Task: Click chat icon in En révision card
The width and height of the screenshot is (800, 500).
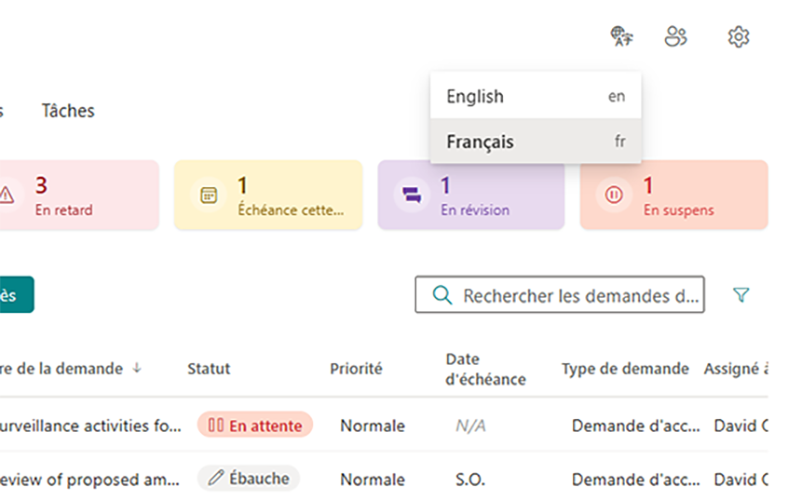Action: point(412,195)
